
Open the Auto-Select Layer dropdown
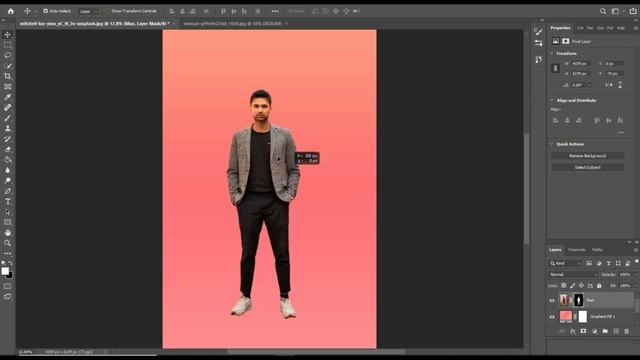[x=89, y=11]
